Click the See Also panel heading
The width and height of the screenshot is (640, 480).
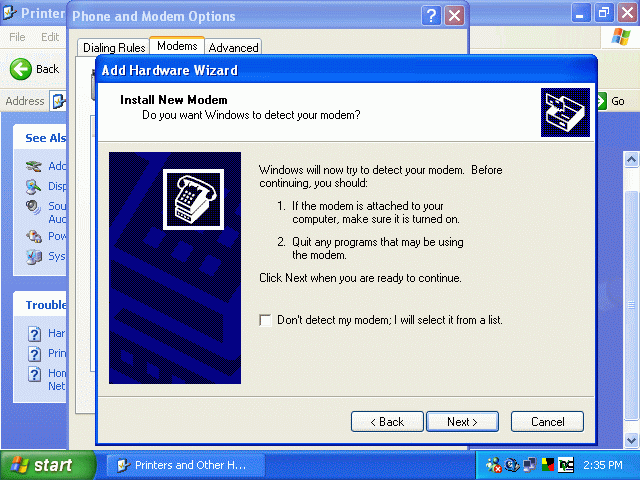click(x=46, y=138)
